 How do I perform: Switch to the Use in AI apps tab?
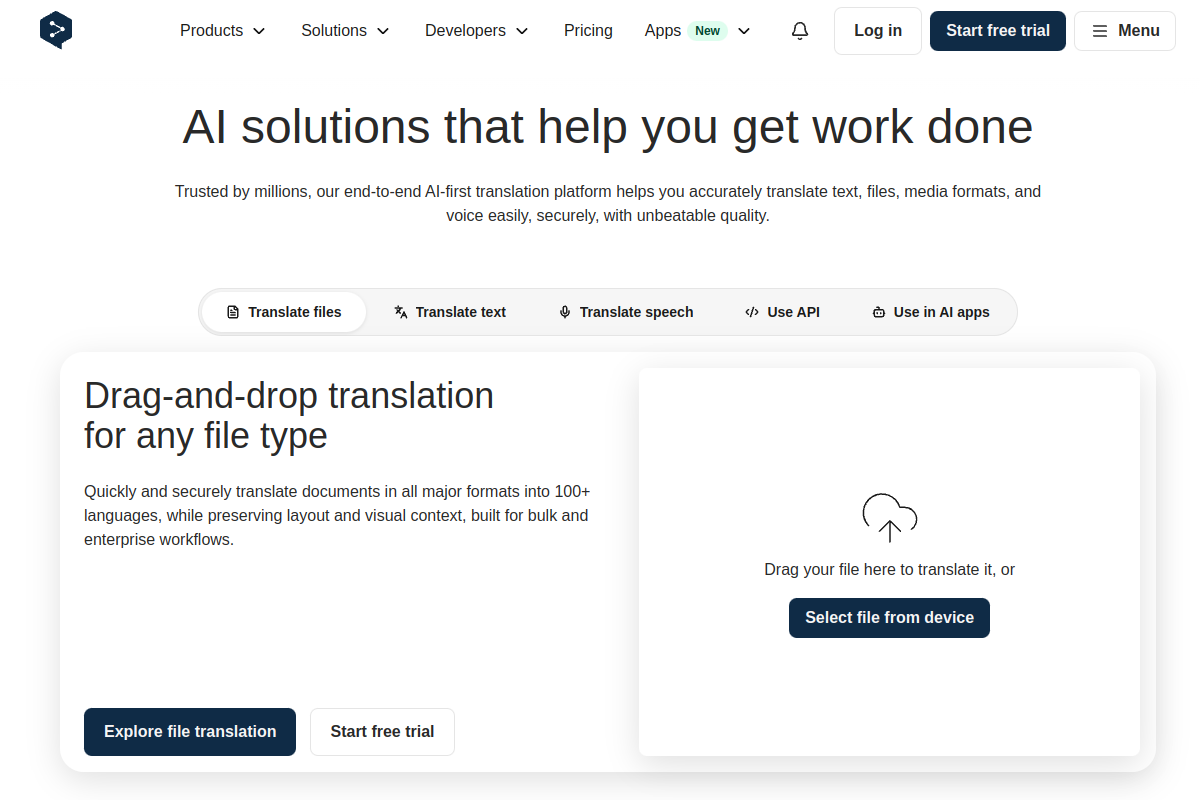click(931, 312)
